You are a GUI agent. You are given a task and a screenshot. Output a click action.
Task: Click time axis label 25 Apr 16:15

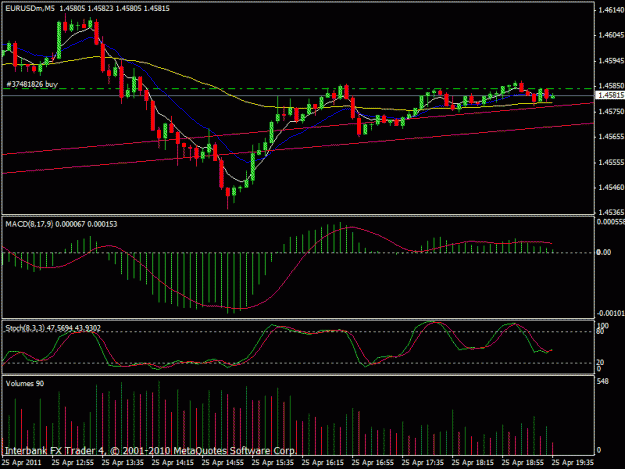coord(322,462)
